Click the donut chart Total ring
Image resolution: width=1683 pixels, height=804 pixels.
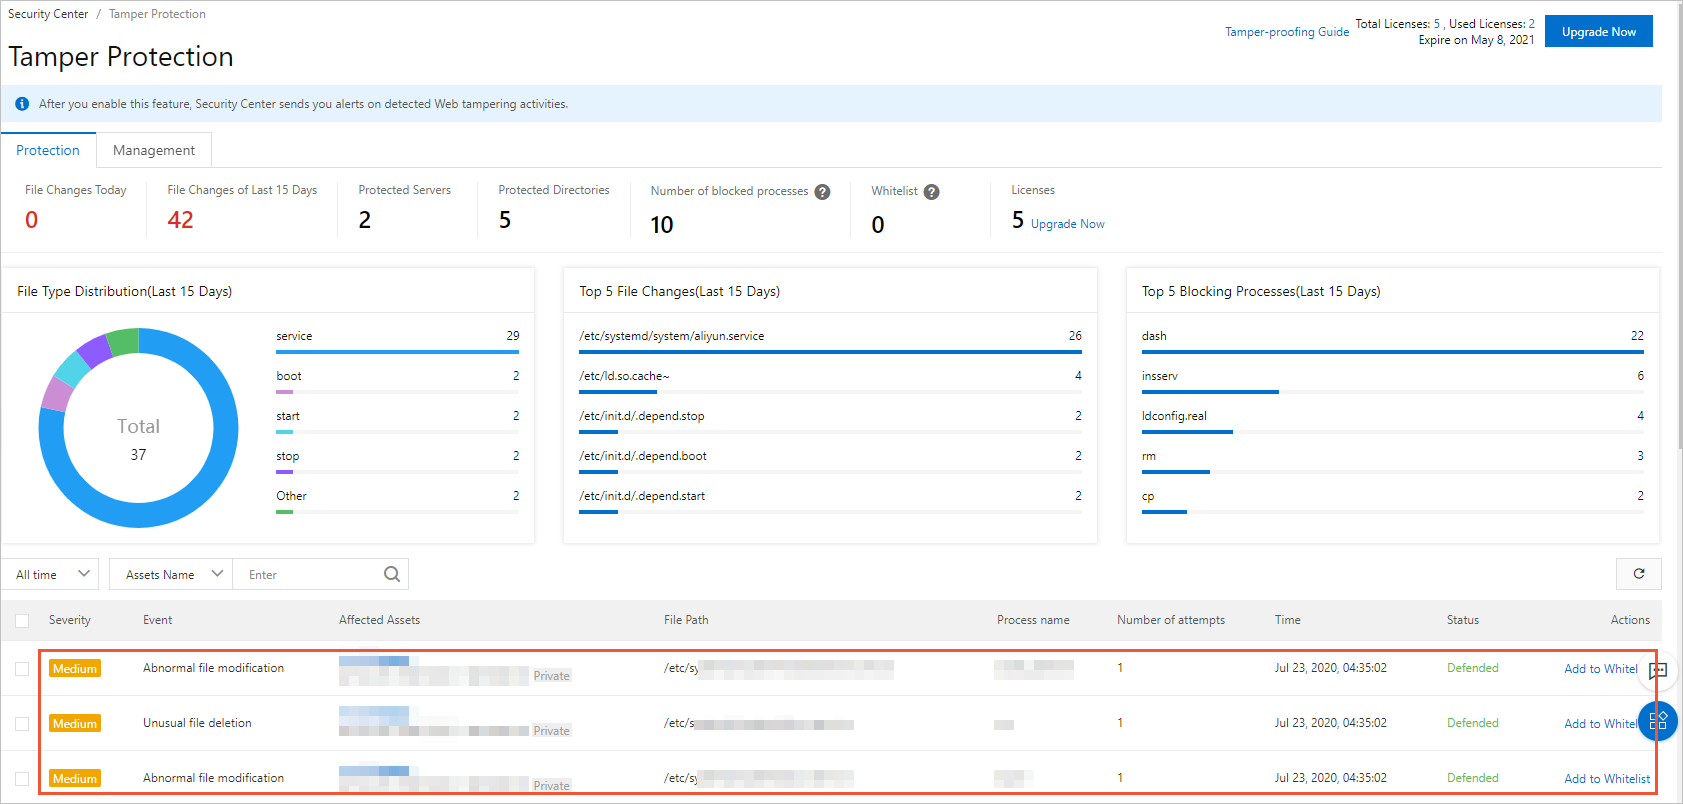click(x=138, y=428)
